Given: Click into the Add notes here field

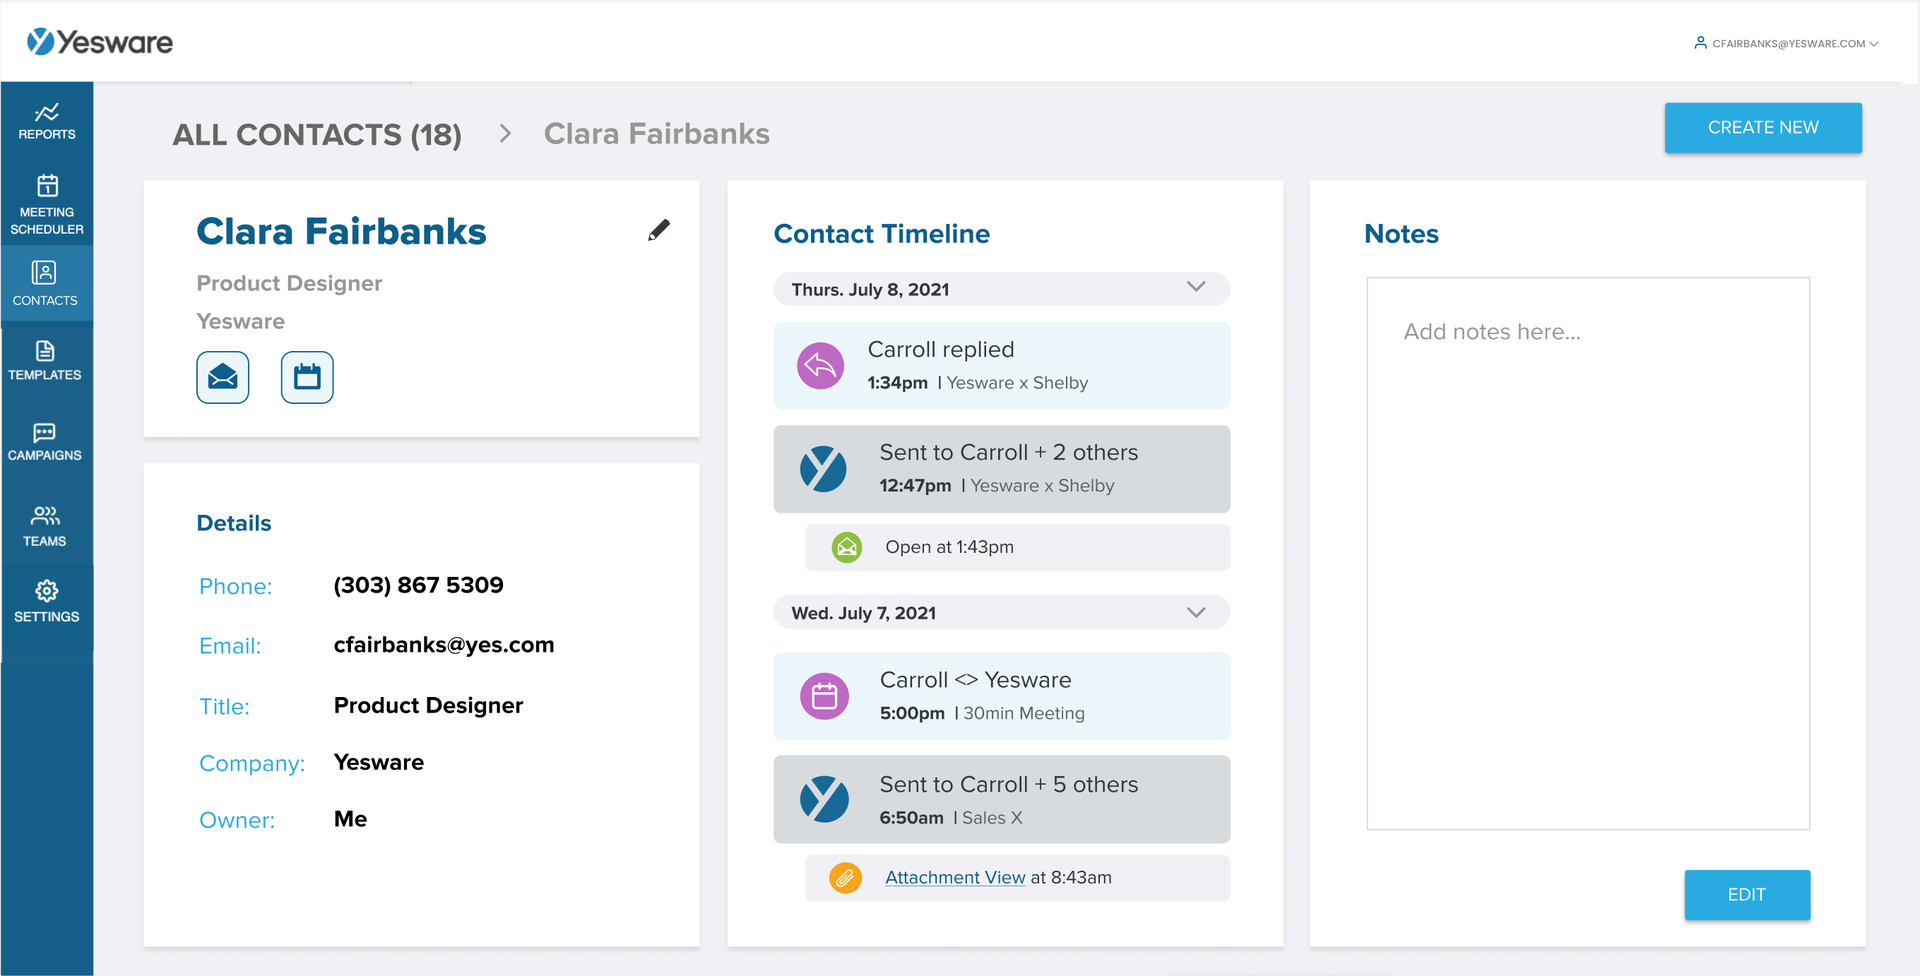Looking at the screenshot, I should pos(1588,554).
